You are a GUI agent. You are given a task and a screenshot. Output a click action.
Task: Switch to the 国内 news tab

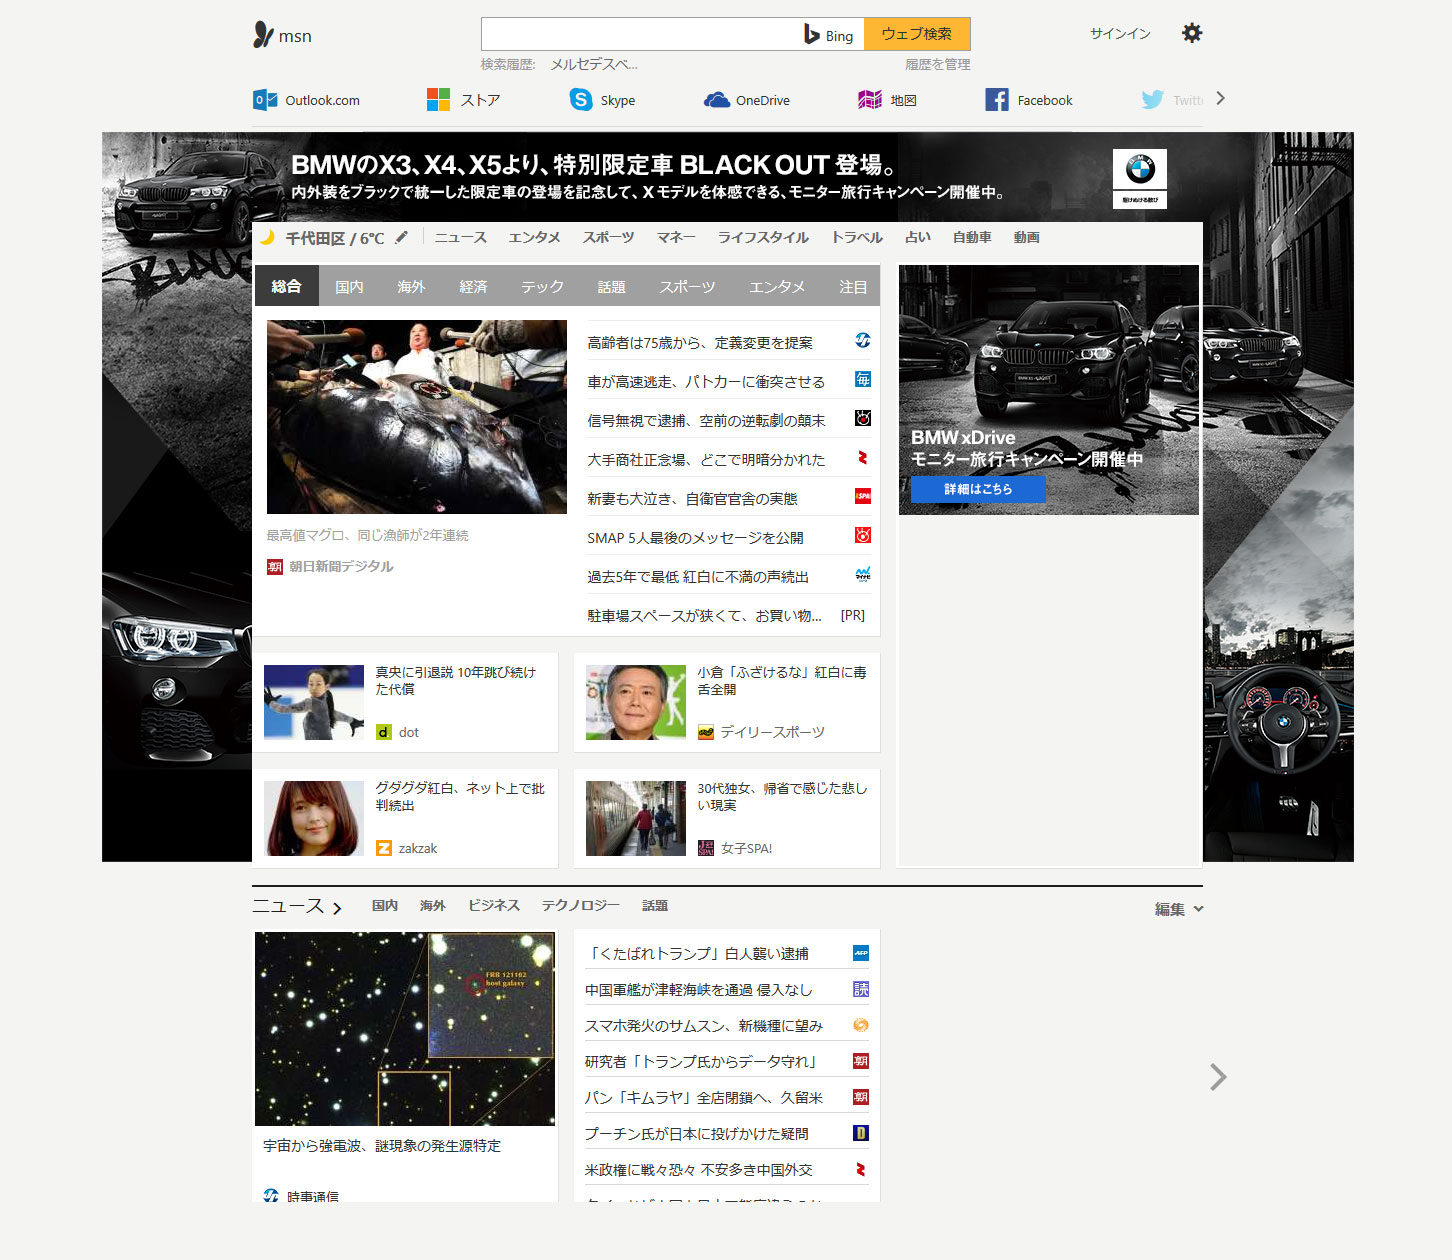point(349,287)
